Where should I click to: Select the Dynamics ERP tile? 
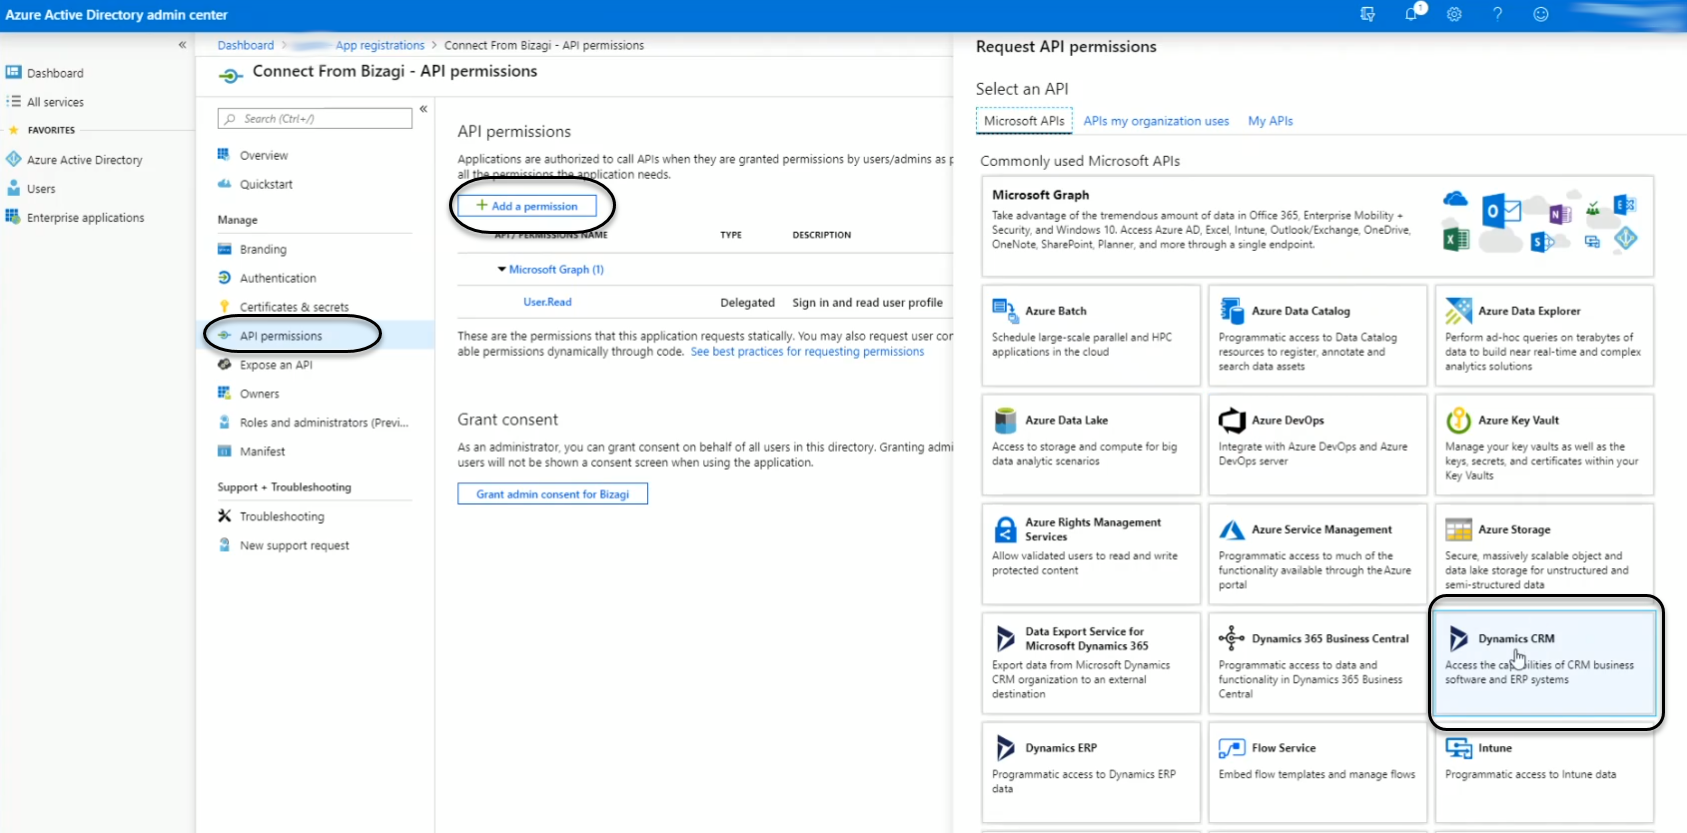pyautogui.click(x=1091, y=772)
